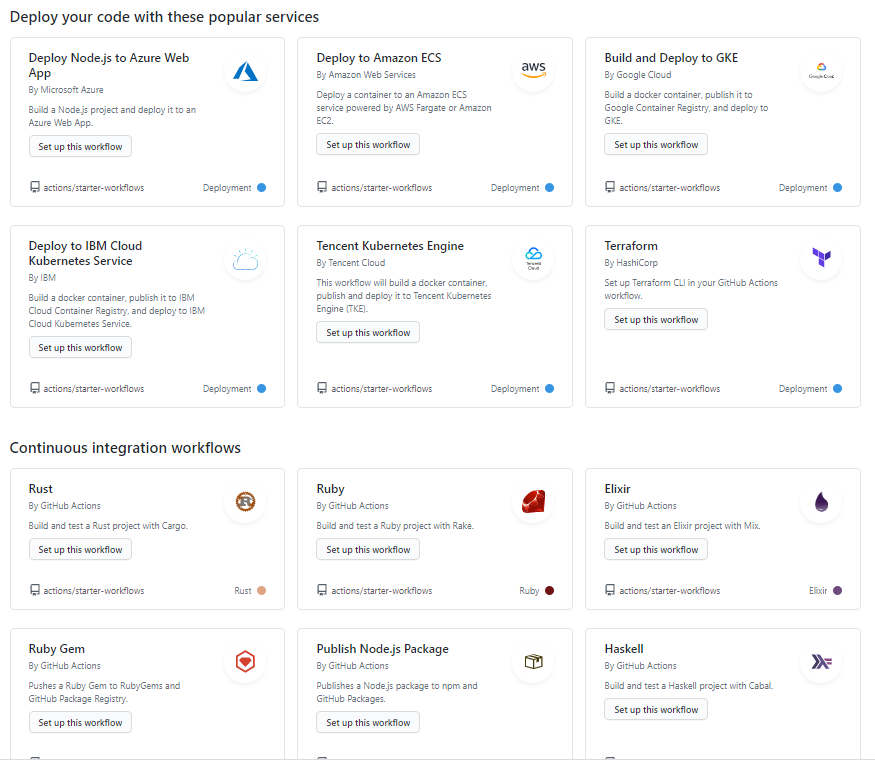Image resolution: width=875 pixels, height=762 pixels.
Task: Open actions/starter-workflows link in Terraform card
Action: click(x=670, y=389)
